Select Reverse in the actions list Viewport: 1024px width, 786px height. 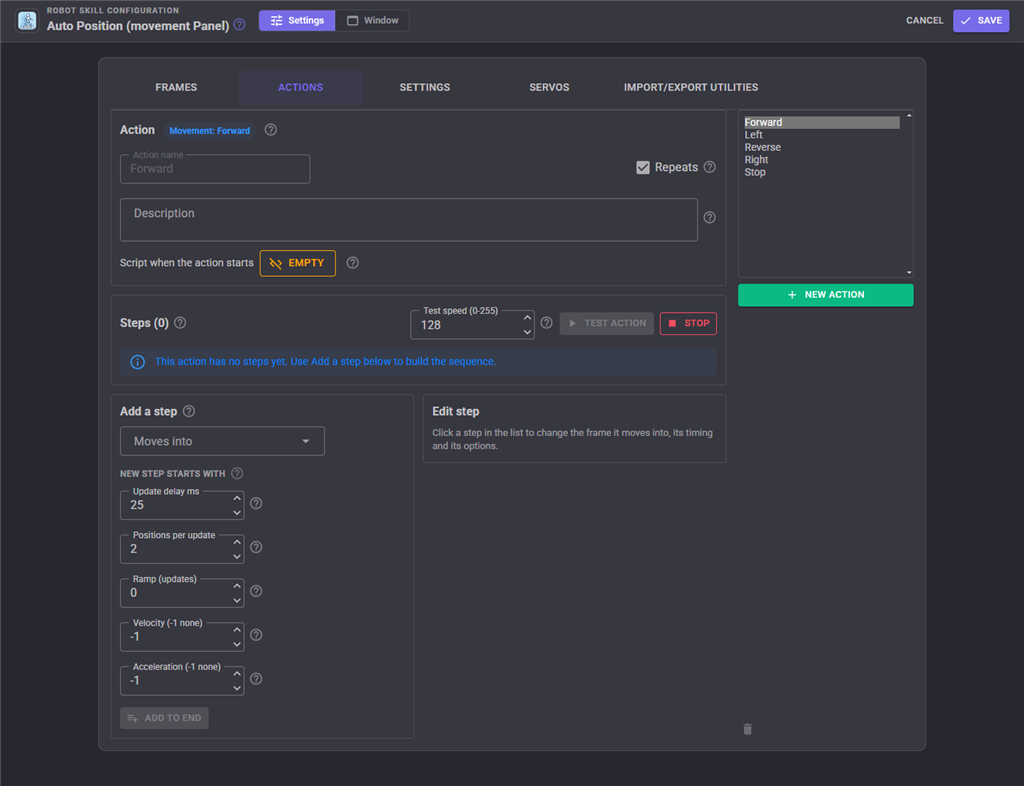822,147
